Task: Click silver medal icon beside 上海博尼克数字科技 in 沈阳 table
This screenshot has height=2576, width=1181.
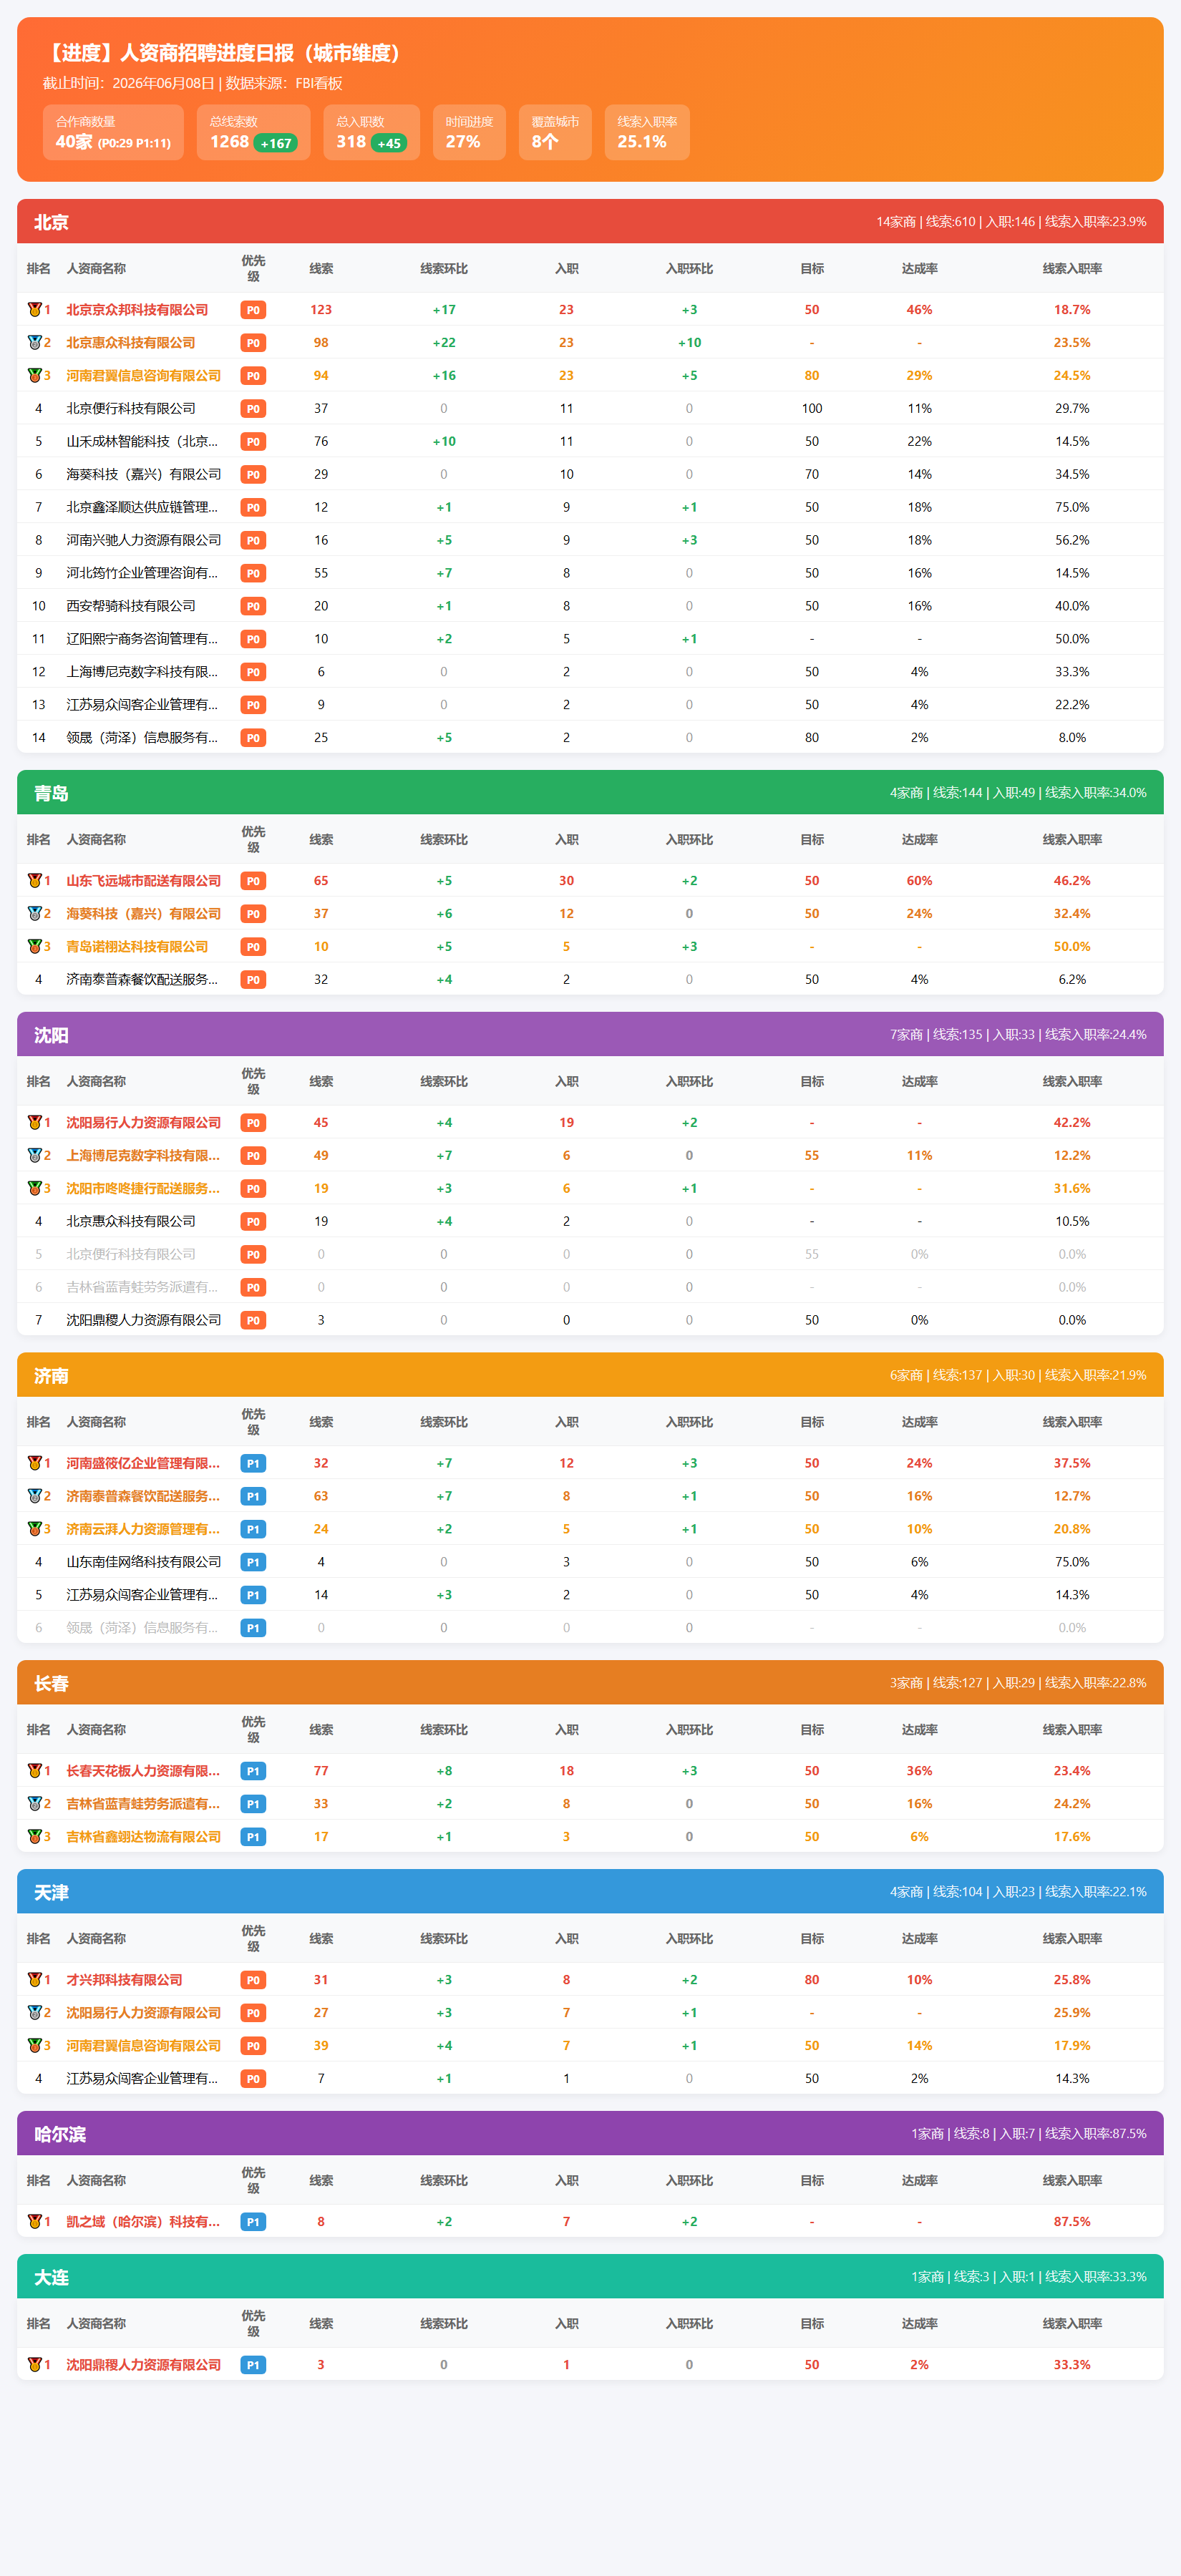Action: coord(34,1156)
